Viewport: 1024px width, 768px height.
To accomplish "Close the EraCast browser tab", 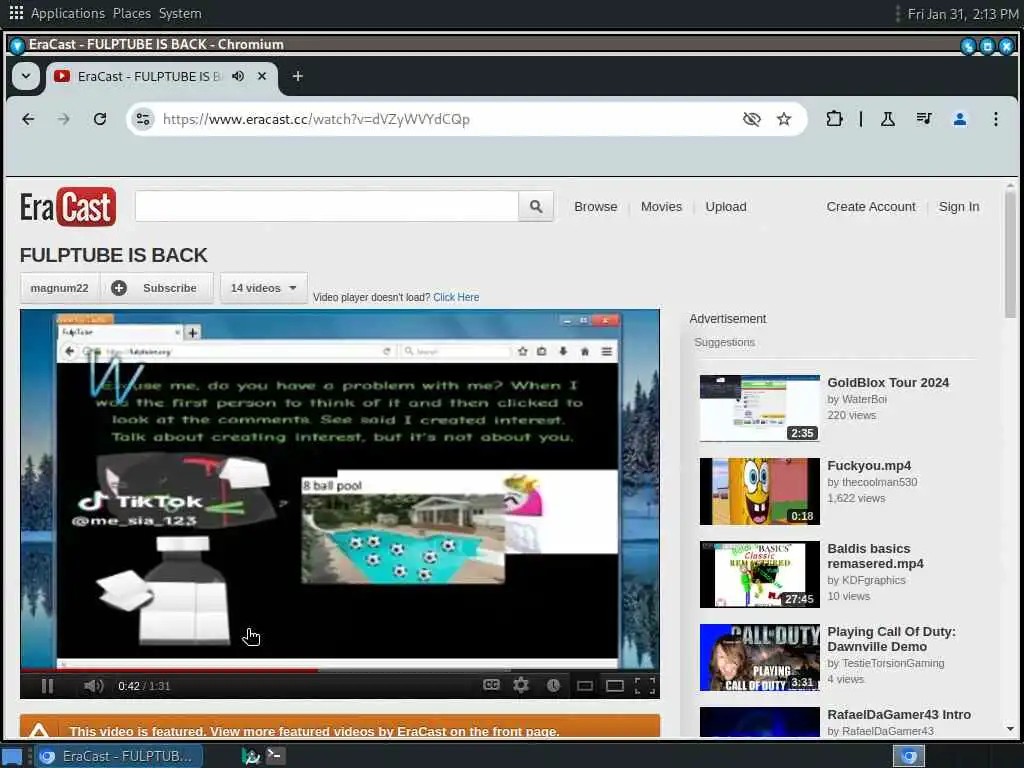I will 262,76.
